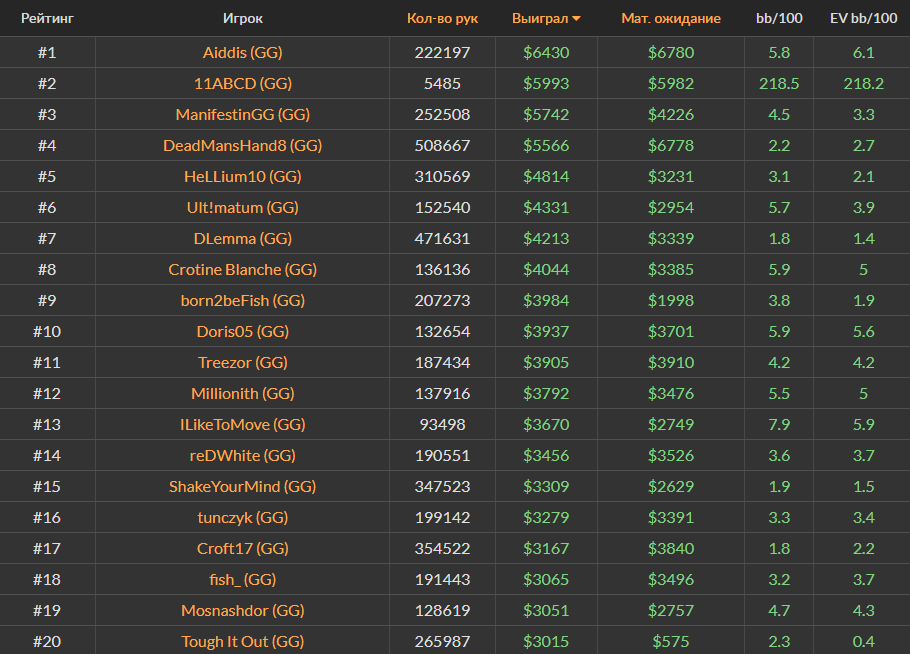Image resolution: width=910 pixels, height=654 pixels.
Task: Open Crotine Blanche (GG) player link
Action: coord(242,269)
